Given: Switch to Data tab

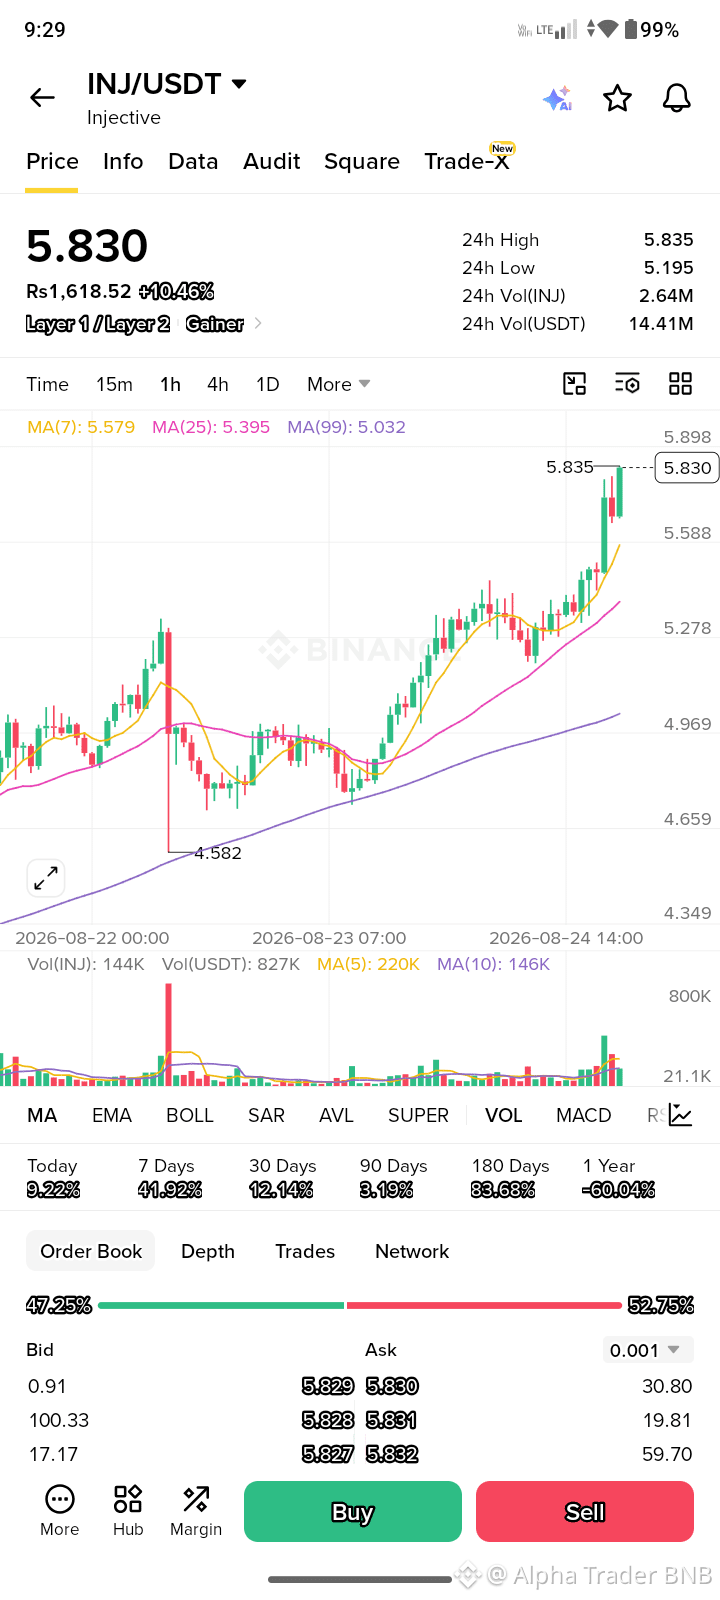Looking at the screenshot, I should [x=193, y=161].
